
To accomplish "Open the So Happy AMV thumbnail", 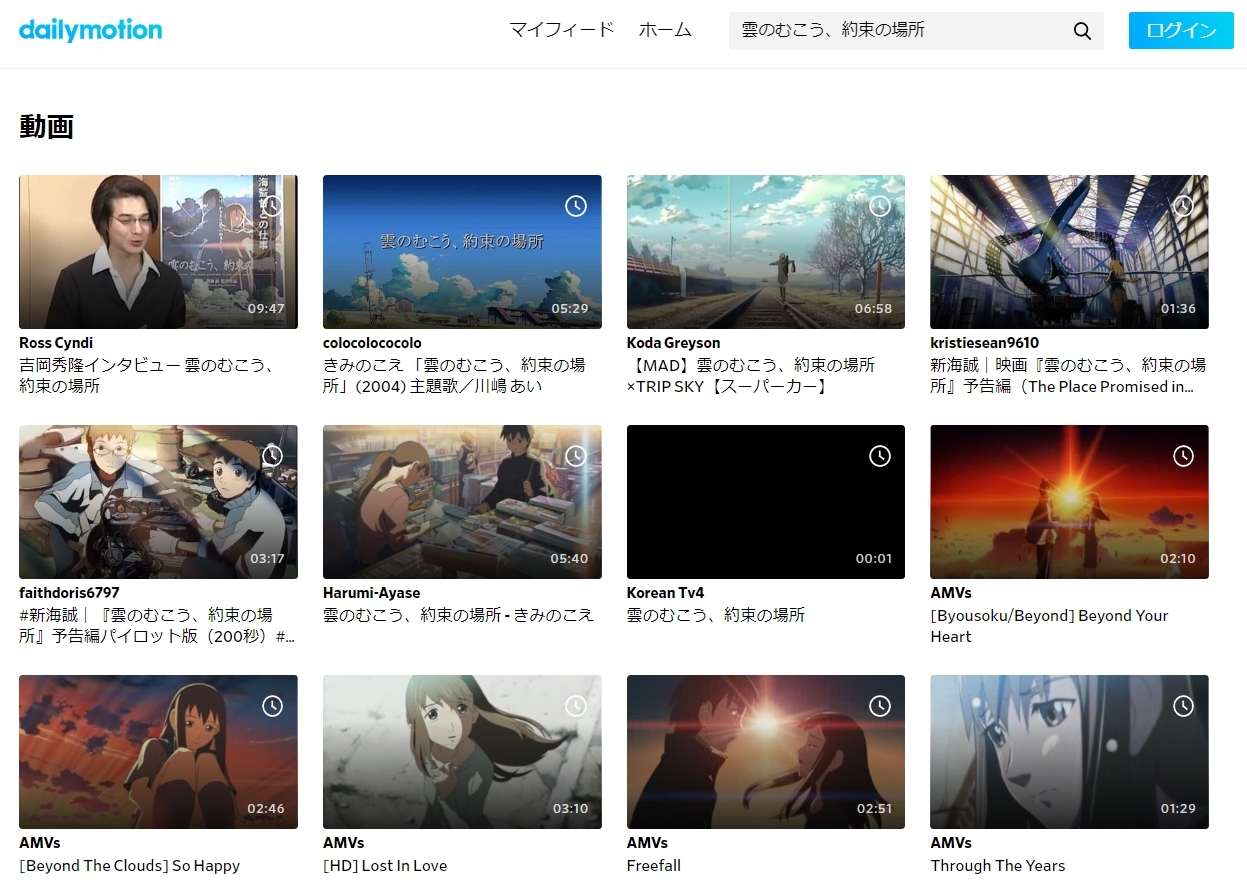I will (158, 752).
